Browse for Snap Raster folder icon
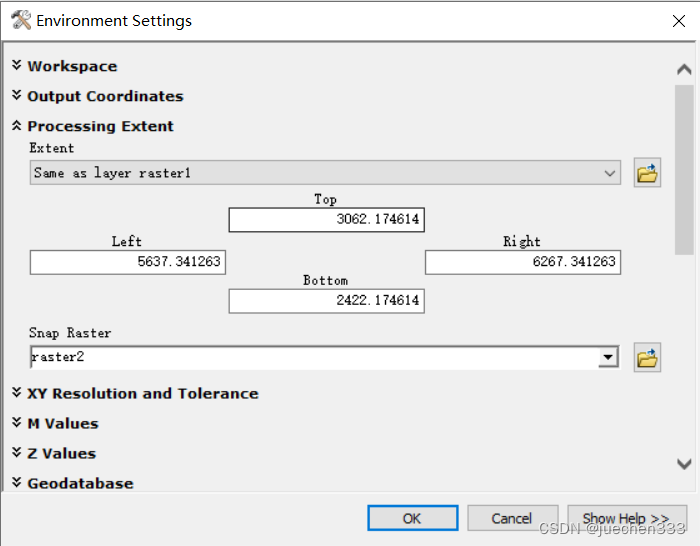Screen dimensions: 700x546 pos(647,357)
